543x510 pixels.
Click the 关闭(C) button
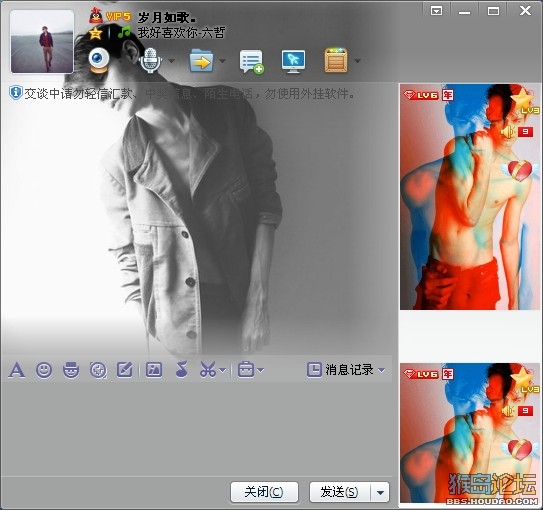264,492
